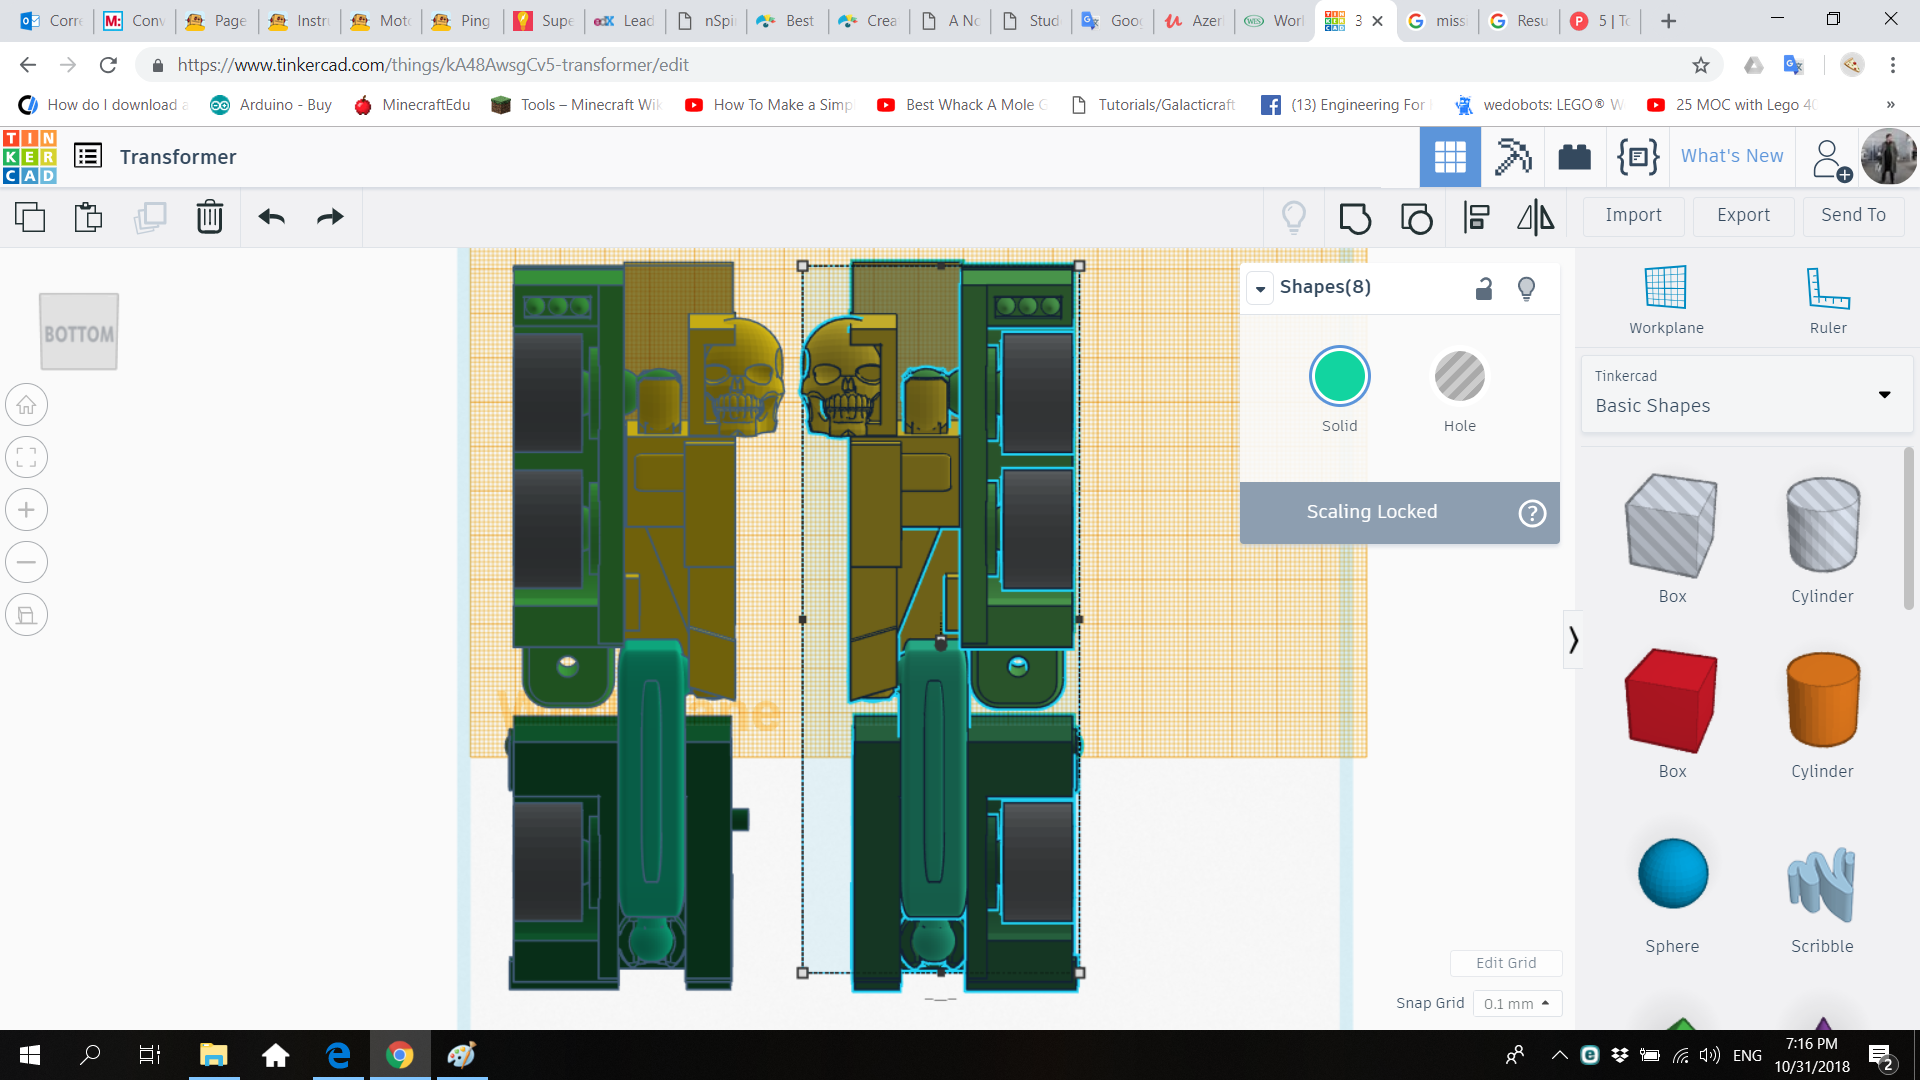The width and height of the screenshot is (1920, 1080).
Task: Delete selection with trash icon
Action: tap(209, 217)
